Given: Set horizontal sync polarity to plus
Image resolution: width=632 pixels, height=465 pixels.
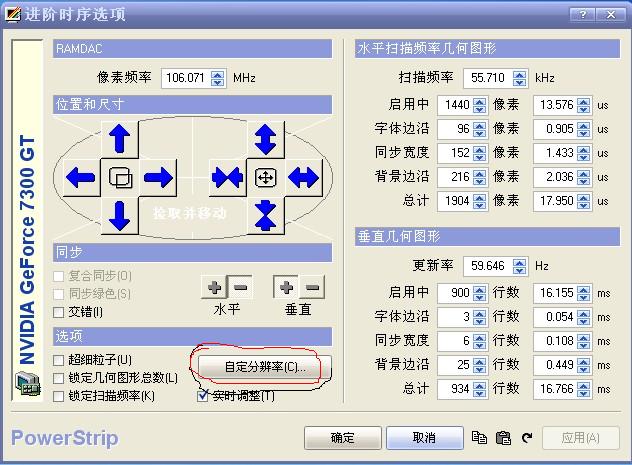Looking at the screenshot, I should click(214, 287).
